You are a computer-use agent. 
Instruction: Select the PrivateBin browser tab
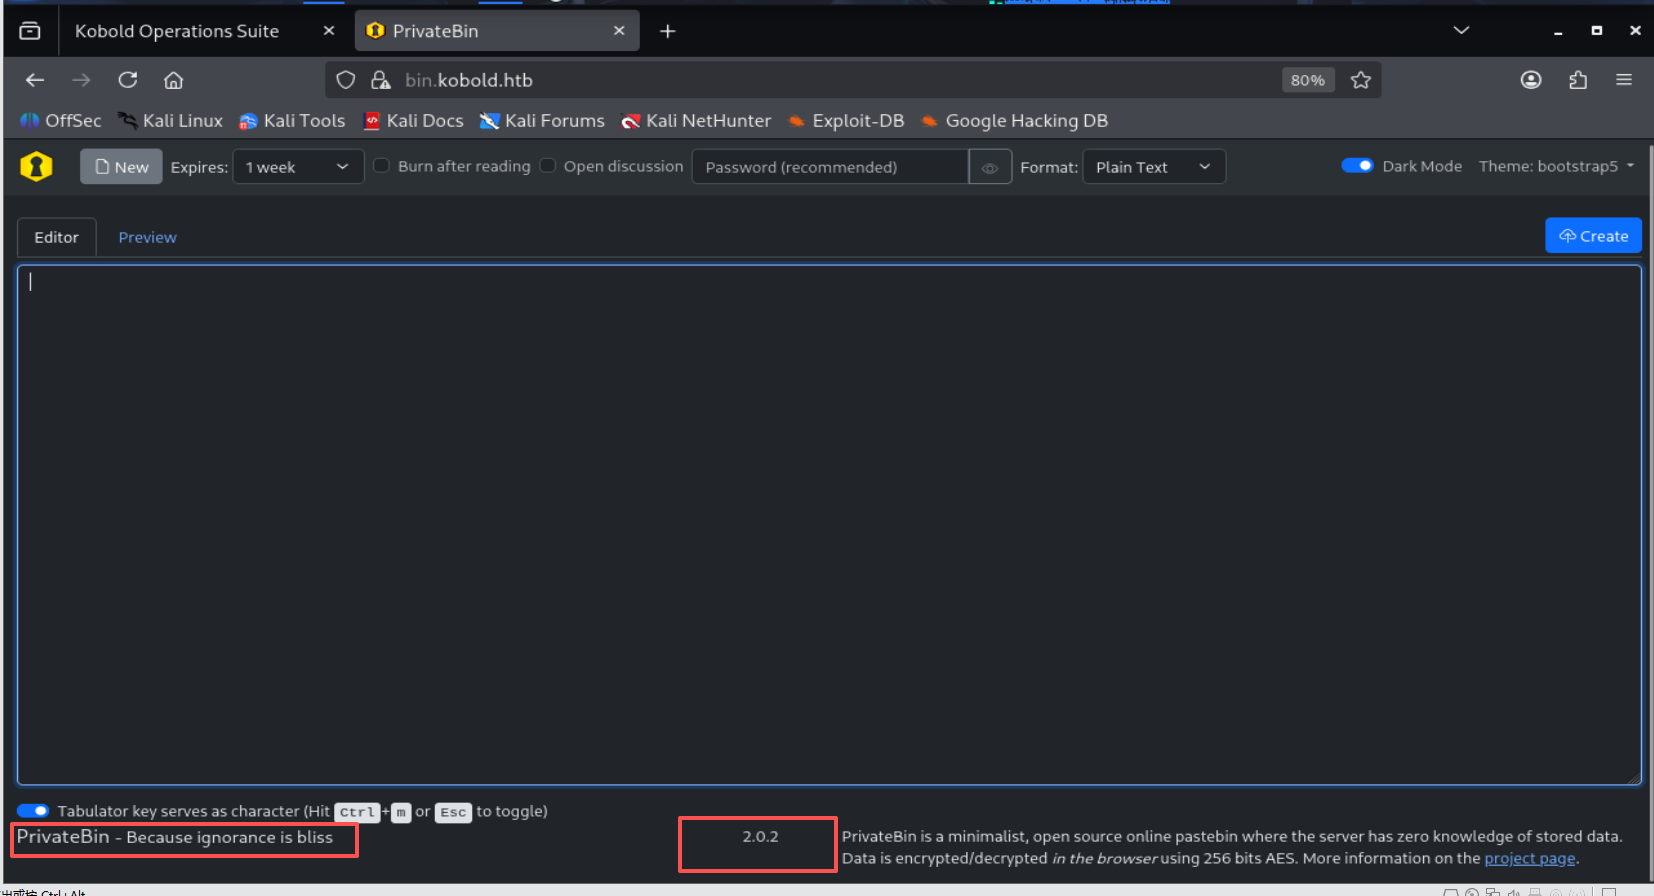click(497, 31)
